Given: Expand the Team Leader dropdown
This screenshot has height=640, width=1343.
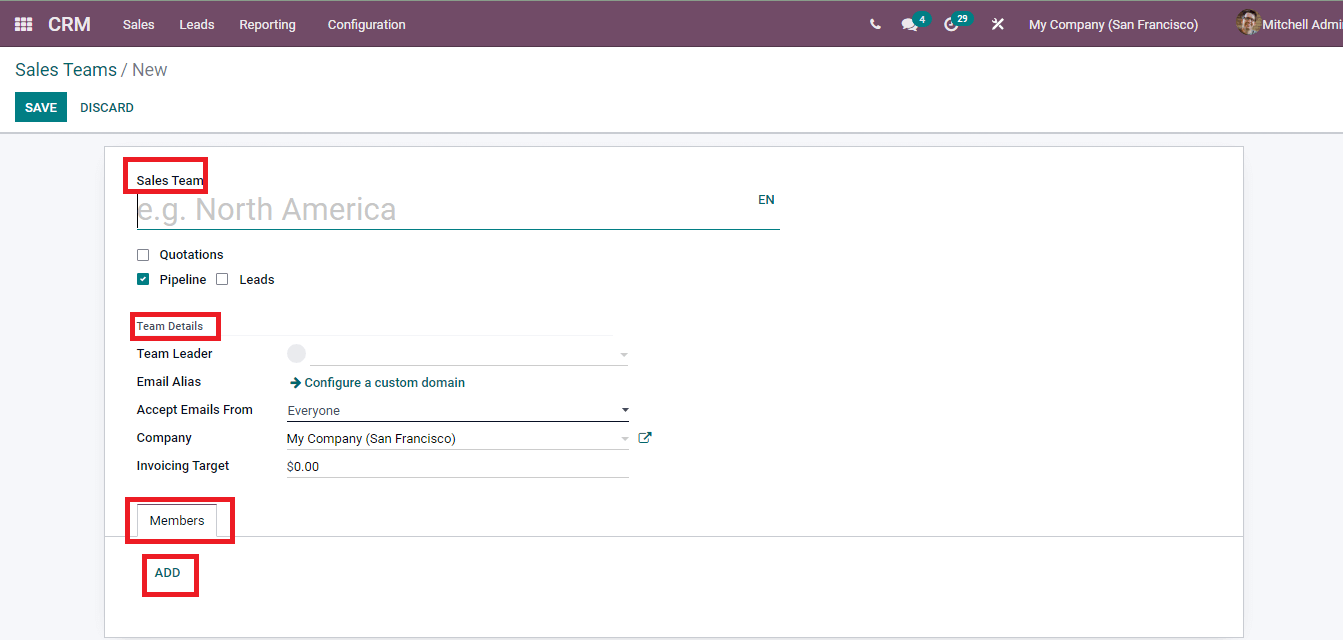Looking at the screenshot, I should pyautogui.click(x=624, y=355).
